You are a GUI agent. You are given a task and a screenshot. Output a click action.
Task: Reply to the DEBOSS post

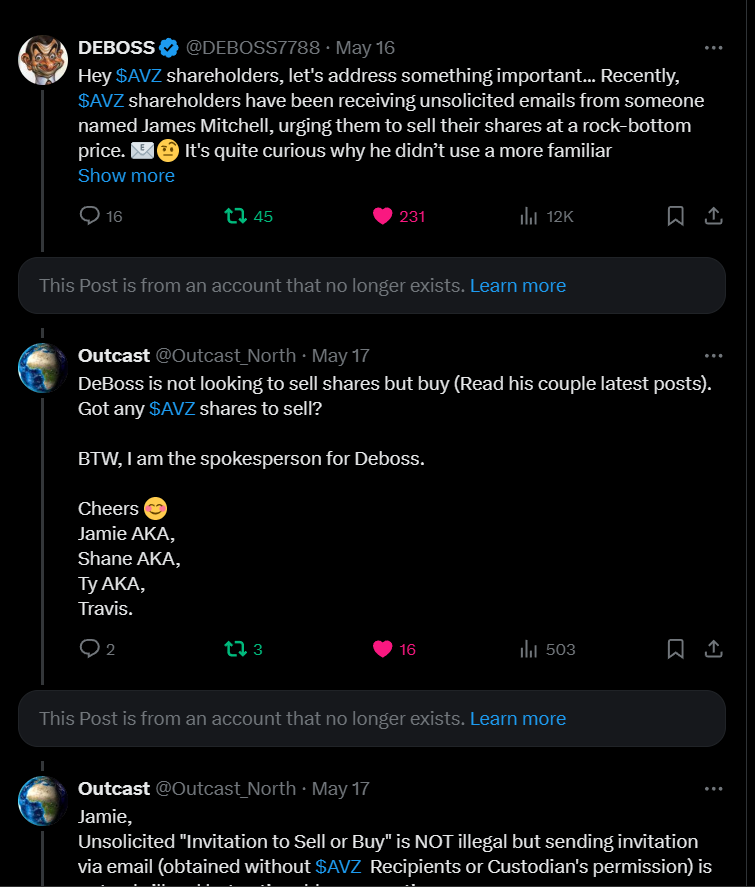(x=90, y=216)
